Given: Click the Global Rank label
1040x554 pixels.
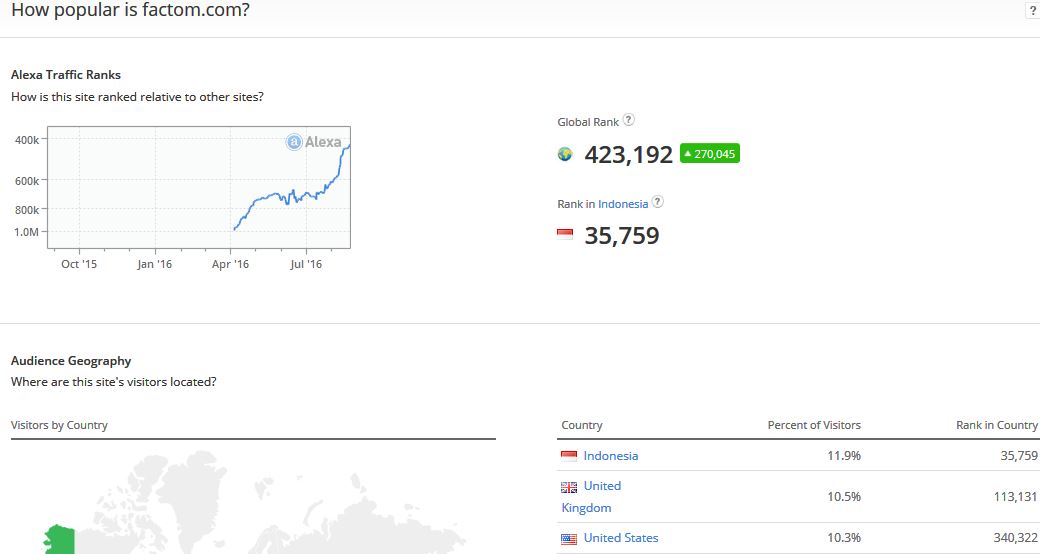Looking at the screenshot, I should pyautogui.click(x=588, y=122).
